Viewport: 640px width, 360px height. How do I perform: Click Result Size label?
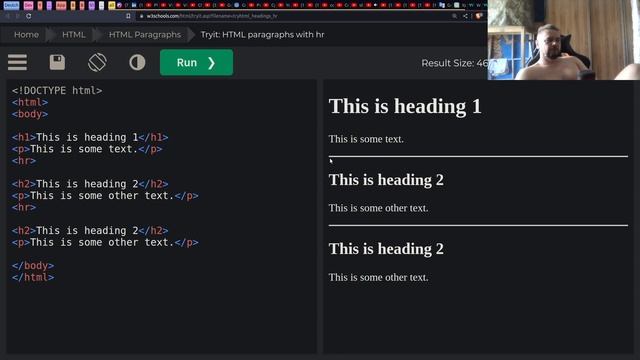point(454,63)
